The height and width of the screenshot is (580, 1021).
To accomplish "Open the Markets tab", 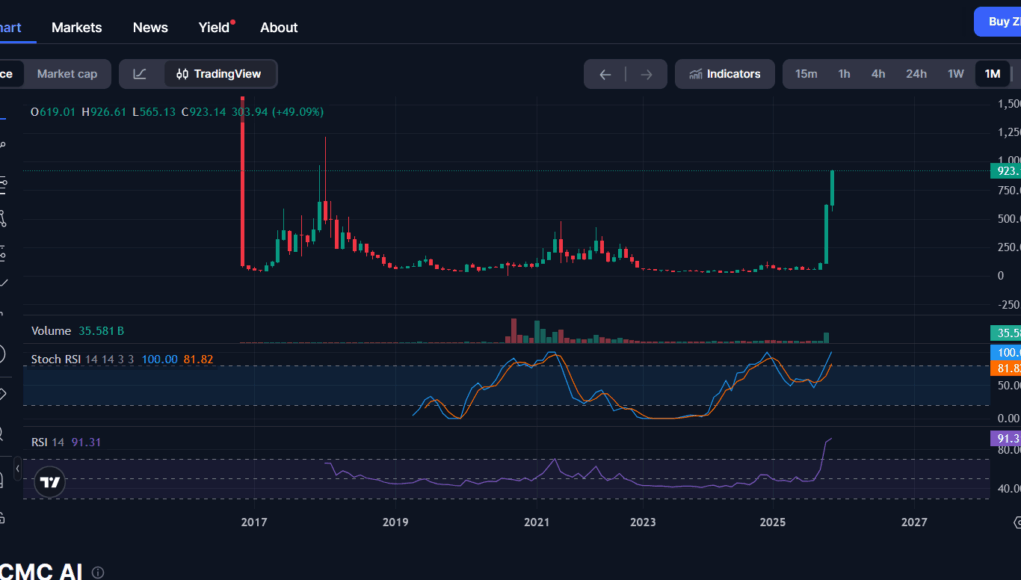I will 77,27.
